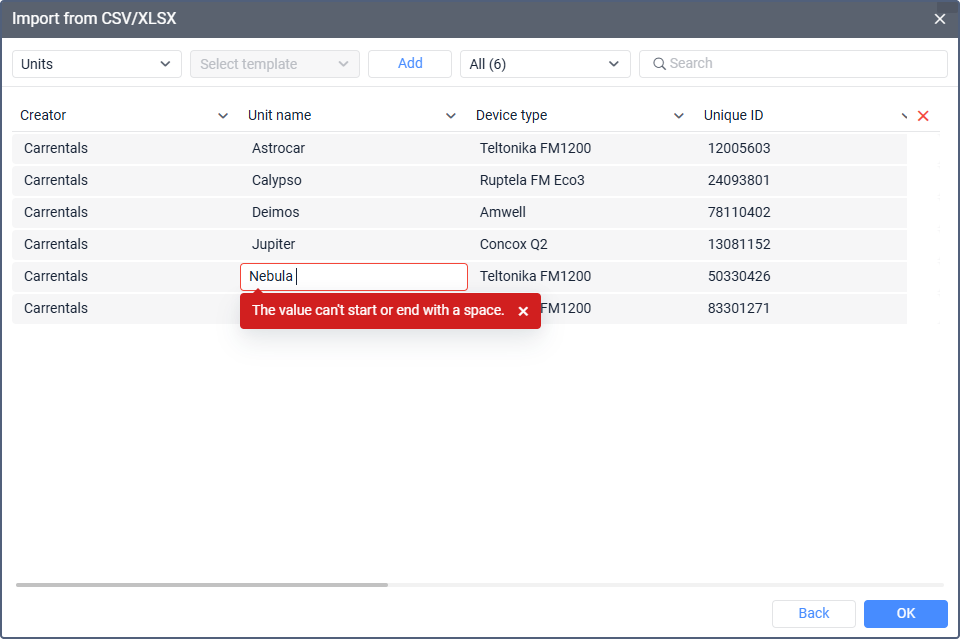The image size is (960, 639).
Task: Go back with the Back button
Action: (813, 613)
